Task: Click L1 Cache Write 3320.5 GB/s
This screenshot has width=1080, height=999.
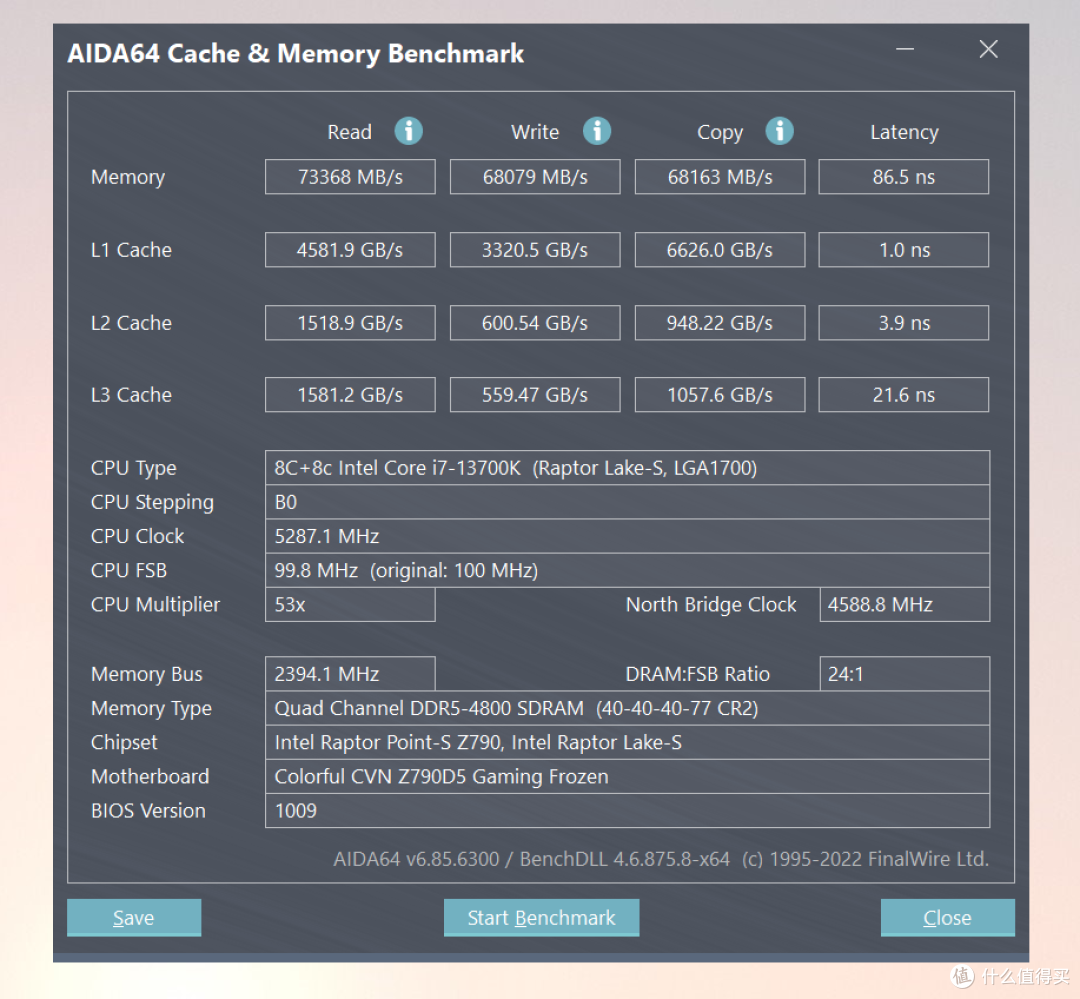Action: click(x=535, y=249)
